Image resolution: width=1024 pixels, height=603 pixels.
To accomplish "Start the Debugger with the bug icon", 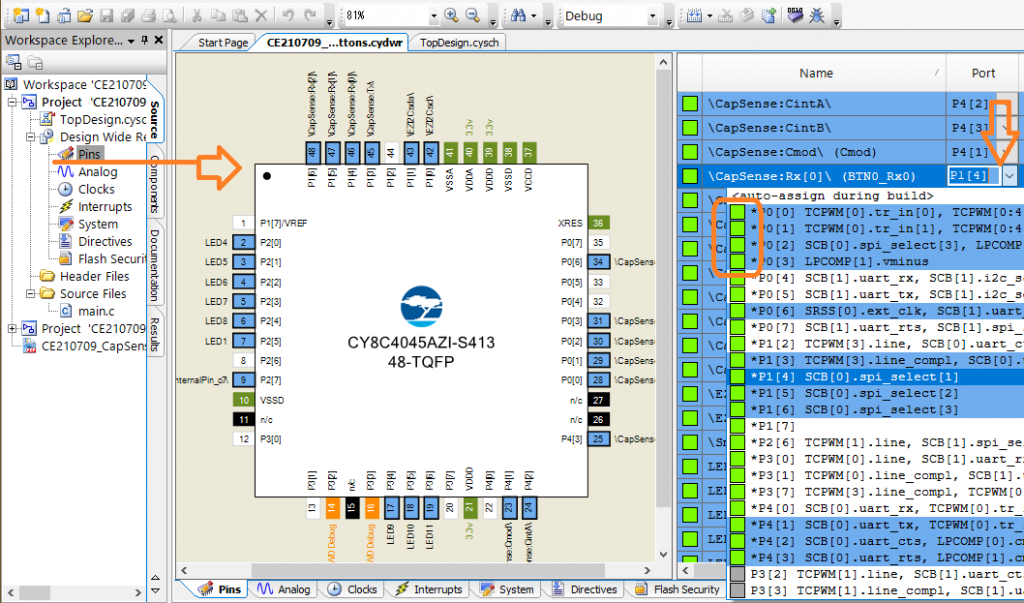I will click(x=817, y=17).
